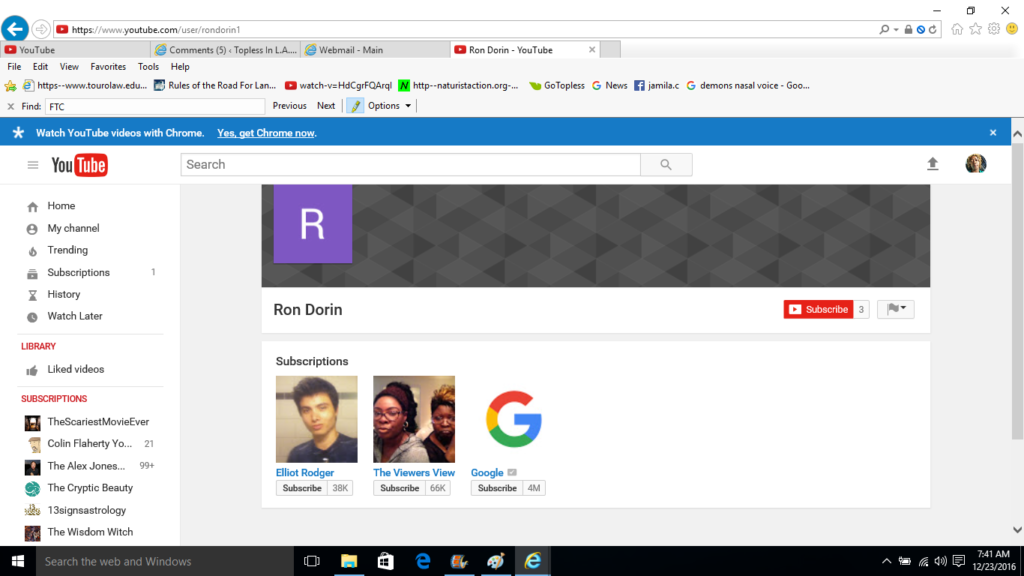Open the Tools menu
Image resolution: width=1024 pixels, height=576 pixels.
coord(148,67)
